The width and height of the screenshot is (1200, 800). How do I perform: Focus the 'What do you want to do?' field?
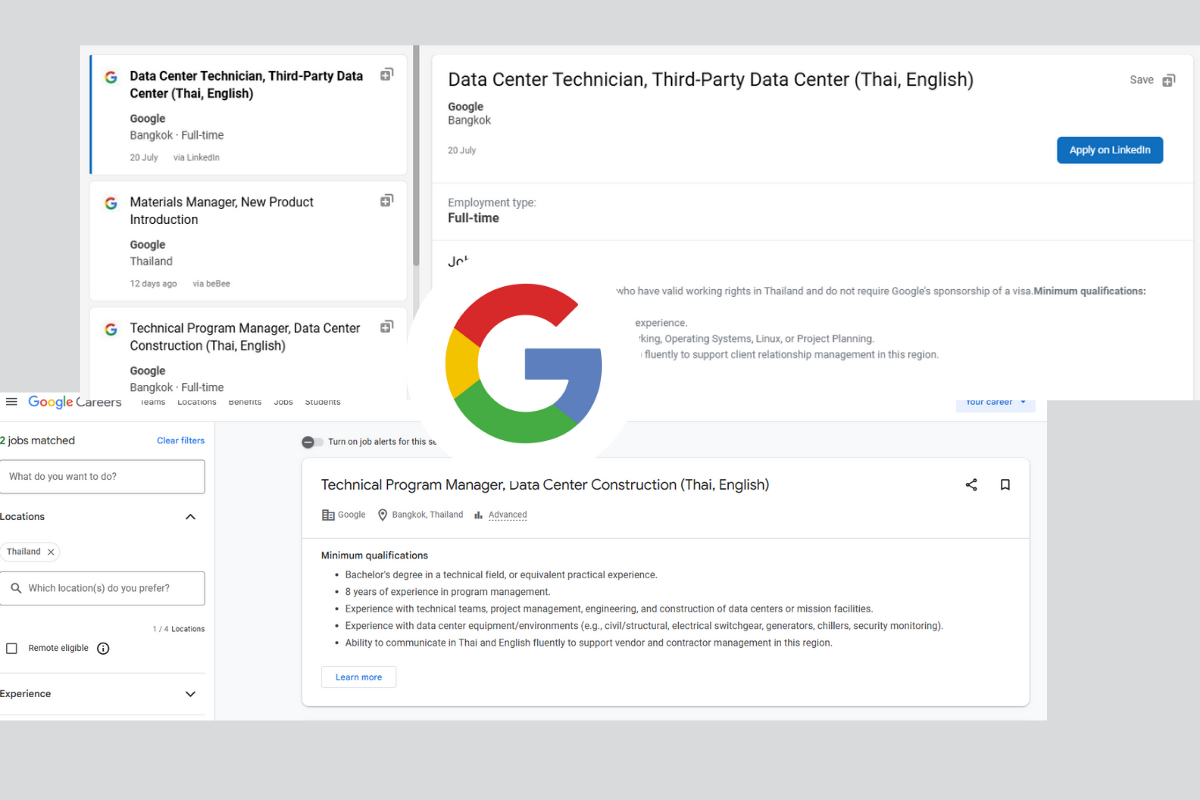[102, 476]
